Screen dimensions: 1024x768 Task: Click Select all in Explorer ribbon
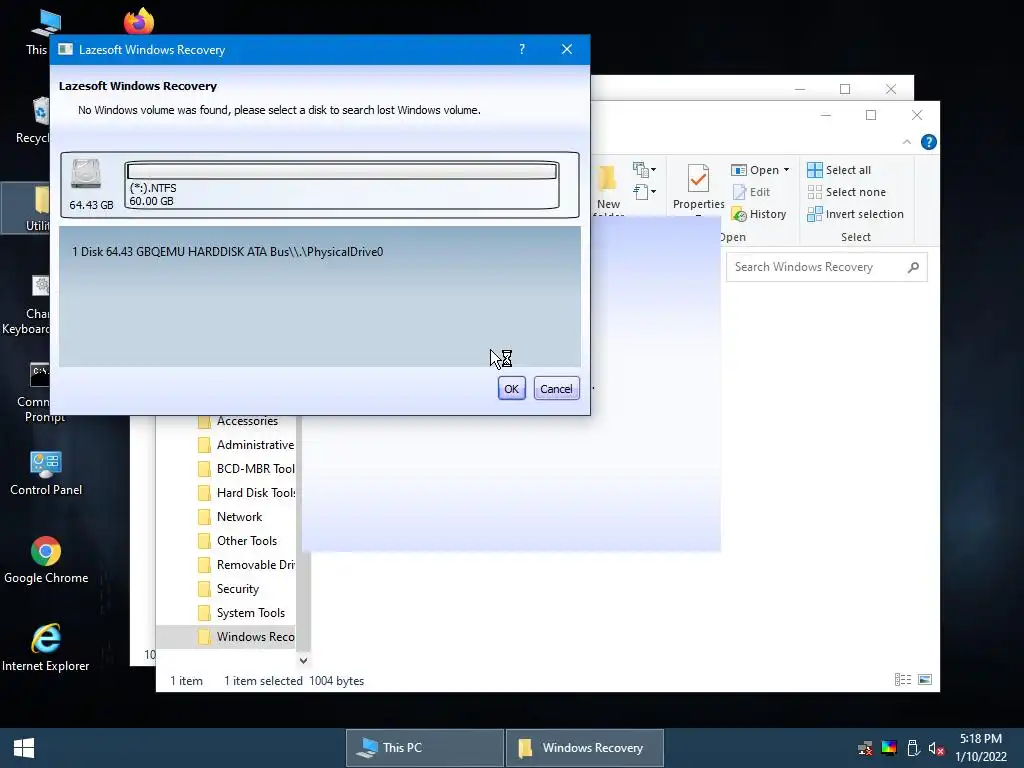coord(839,170)
